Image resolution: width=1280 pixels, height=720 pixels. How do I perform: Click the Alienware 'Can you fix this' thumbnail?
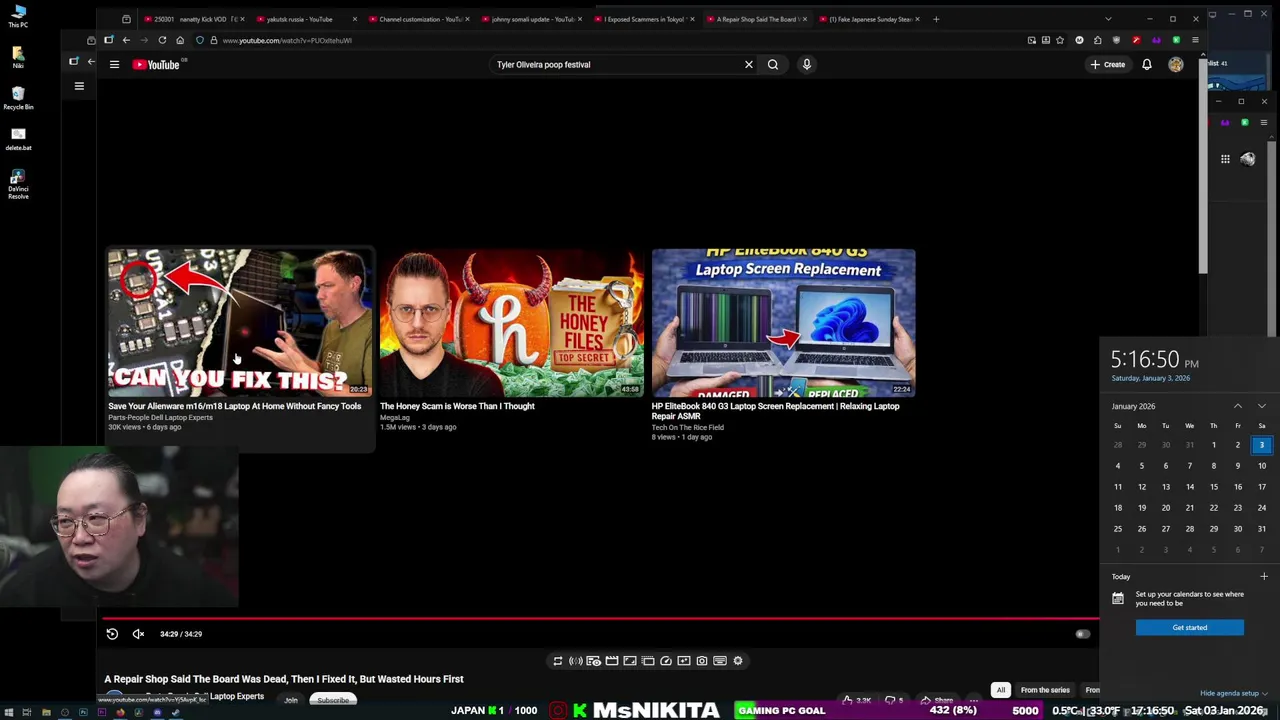pos(240,323)
